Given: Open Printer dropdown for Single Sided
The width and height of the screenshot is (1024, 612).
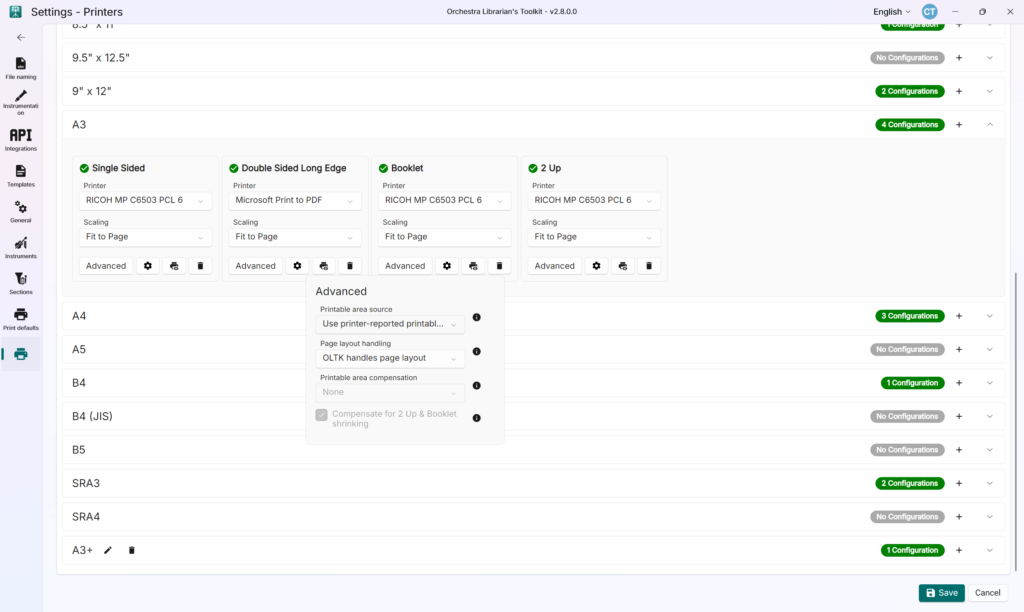Looking at the screenshot, I should point(144,201).
